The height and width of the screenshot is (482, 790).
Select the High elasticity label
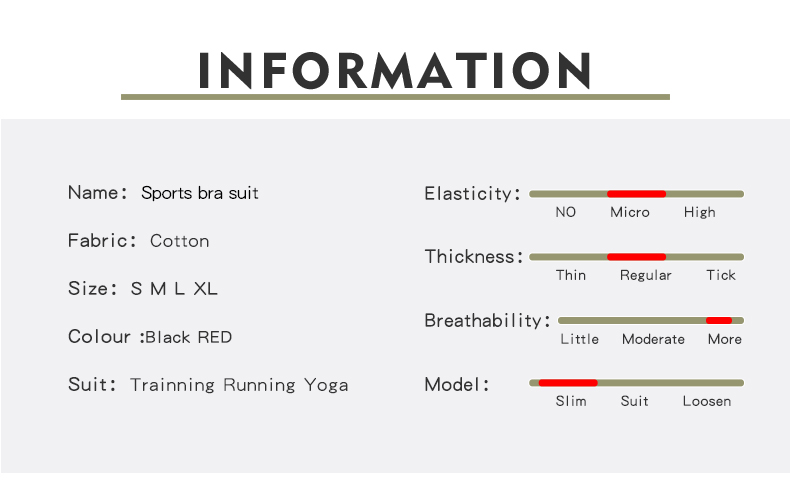pyautogui.click(x=699, y=212)
